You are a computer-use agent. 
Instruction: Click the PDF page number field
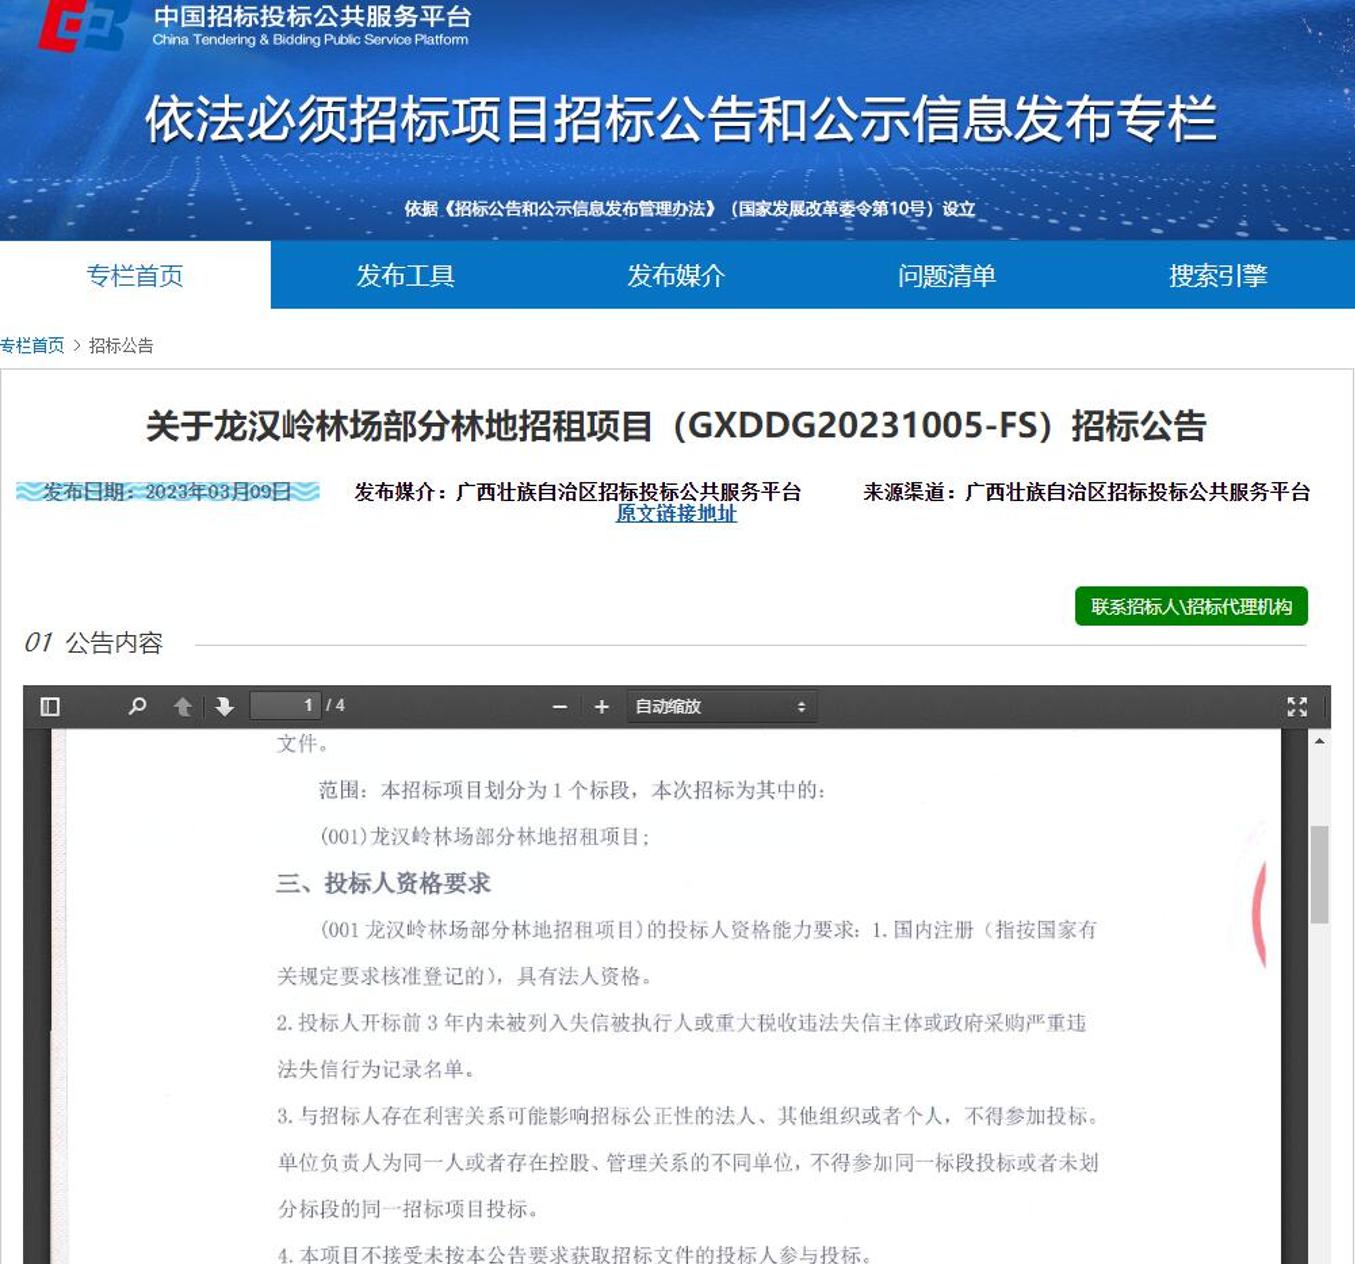point(285,706)
